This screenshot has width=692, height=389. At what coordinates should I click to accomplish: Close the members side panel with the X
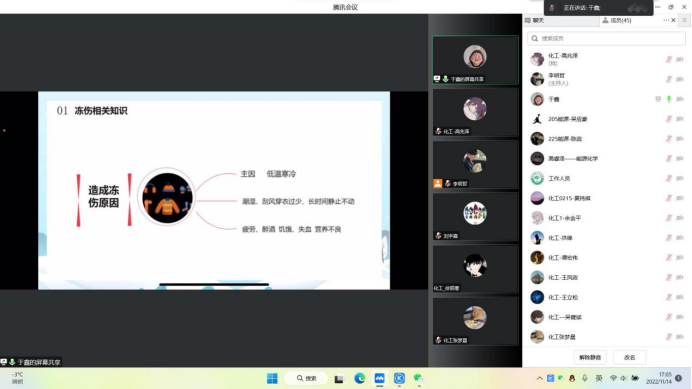click(673, 20)
